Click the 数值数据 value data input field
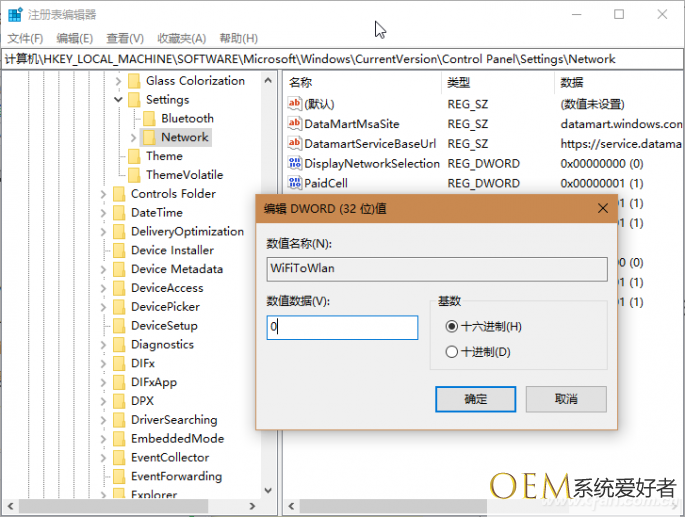The image size is (685, 517). [342, 327]
